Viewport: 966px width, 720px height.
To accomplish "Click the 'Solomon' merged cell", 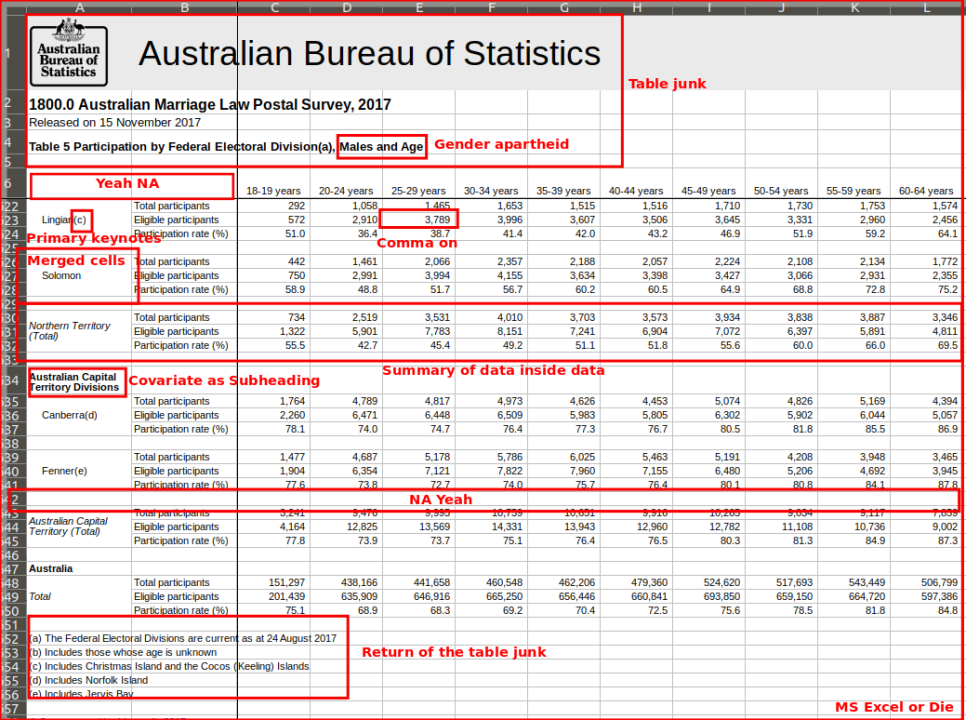I will (x=61, y=275).
